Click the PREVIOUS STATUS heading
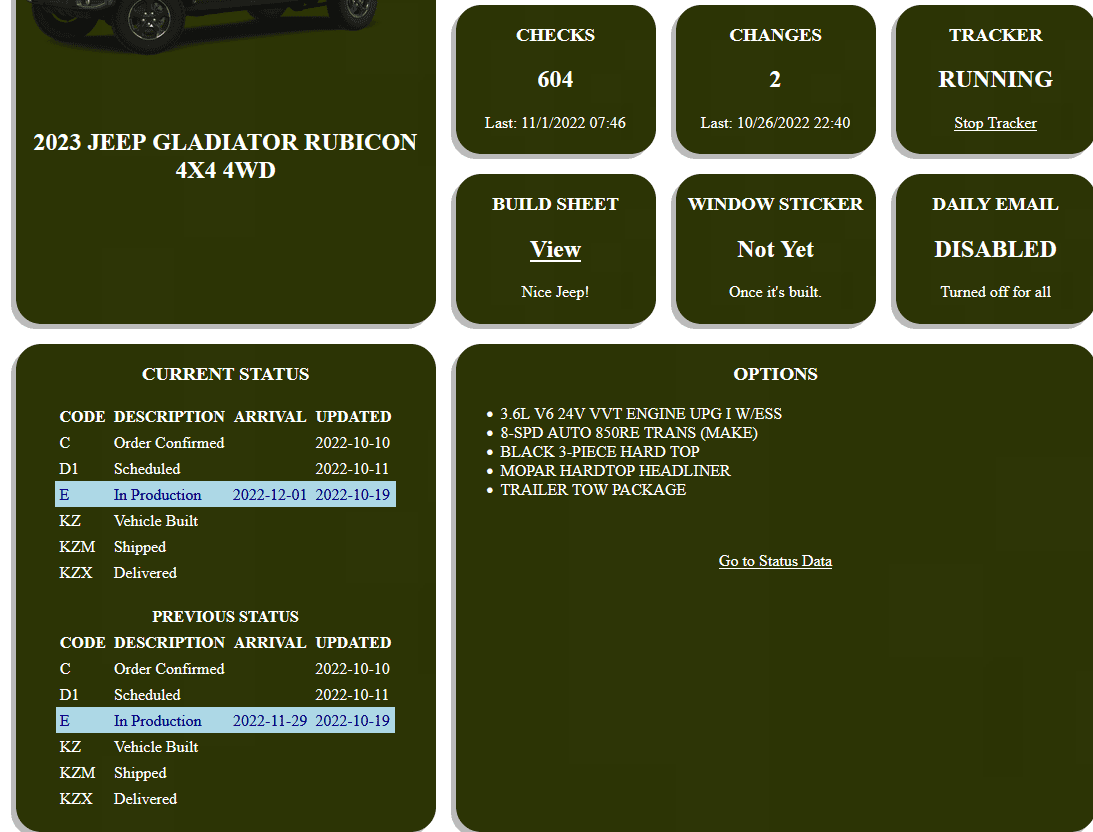Viewport: 1093px width, 832px height. [225, 617]
